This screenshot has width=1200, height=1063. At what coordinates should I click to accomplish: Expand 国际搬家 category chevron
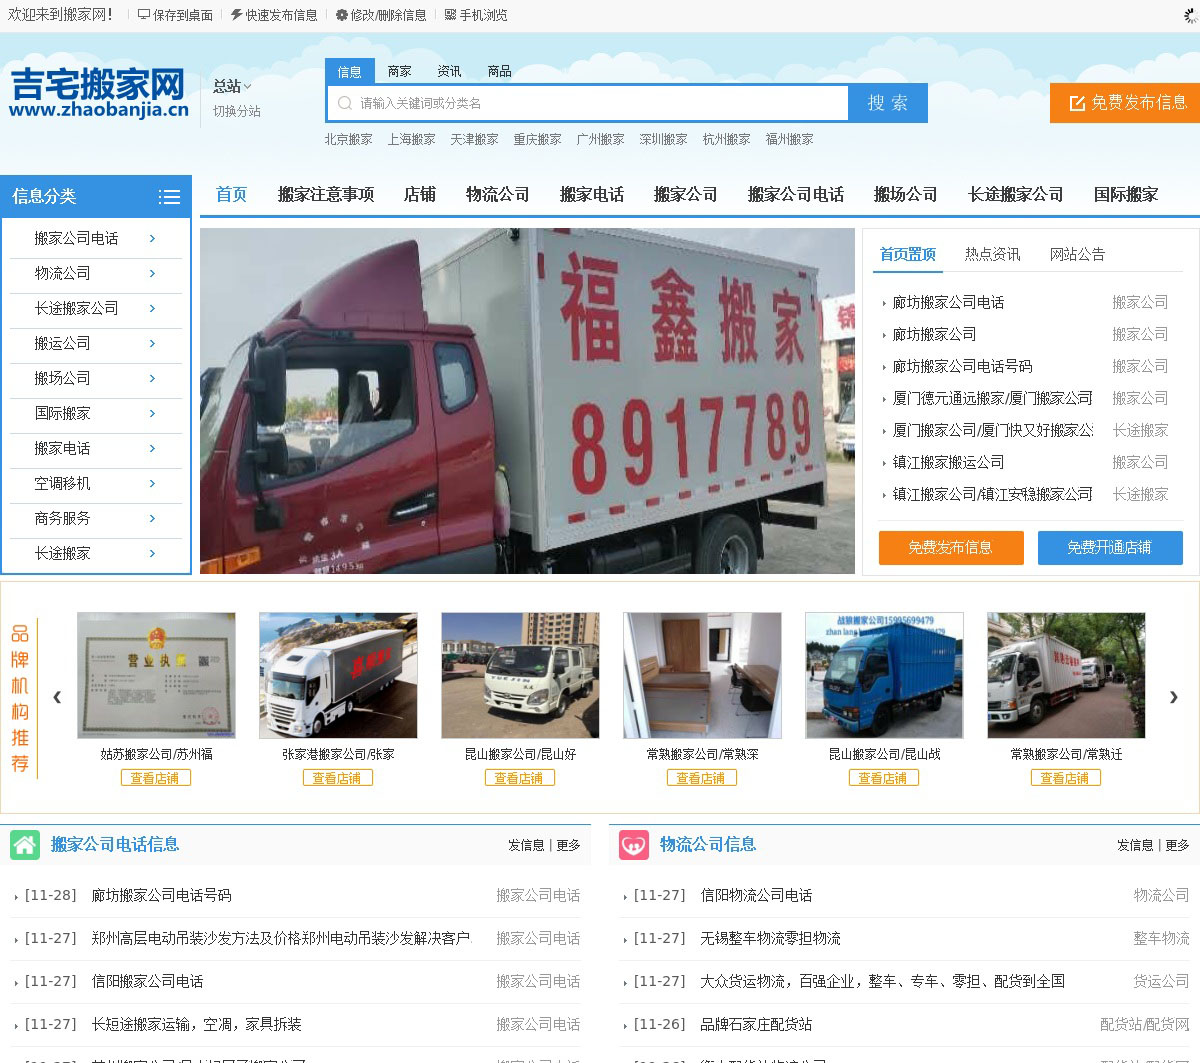(152, 413)
